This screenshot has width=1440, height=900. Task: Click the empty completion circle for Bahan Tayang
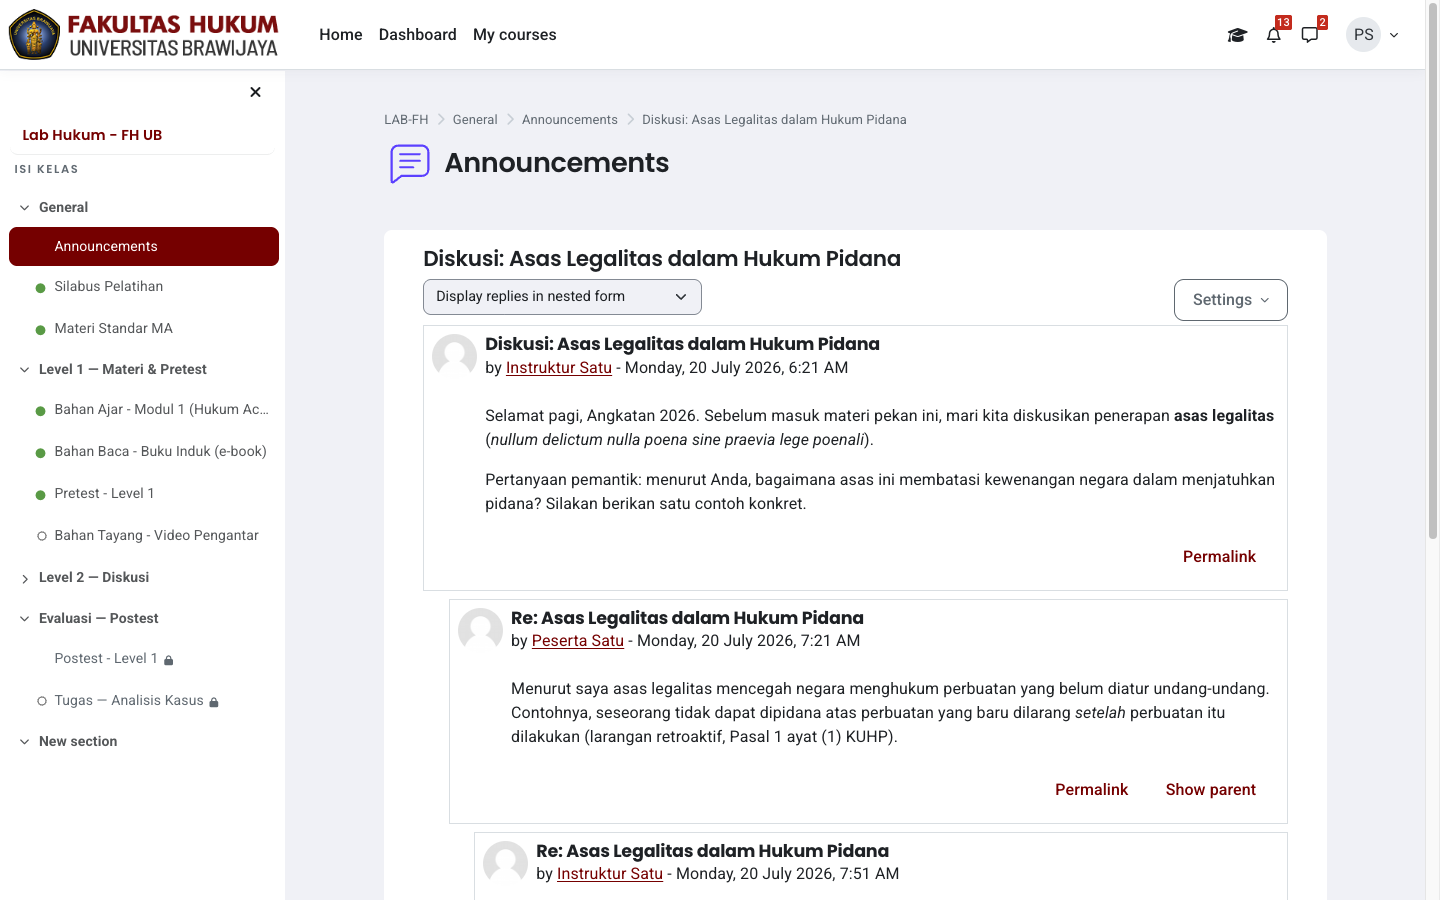pos(42,536)
